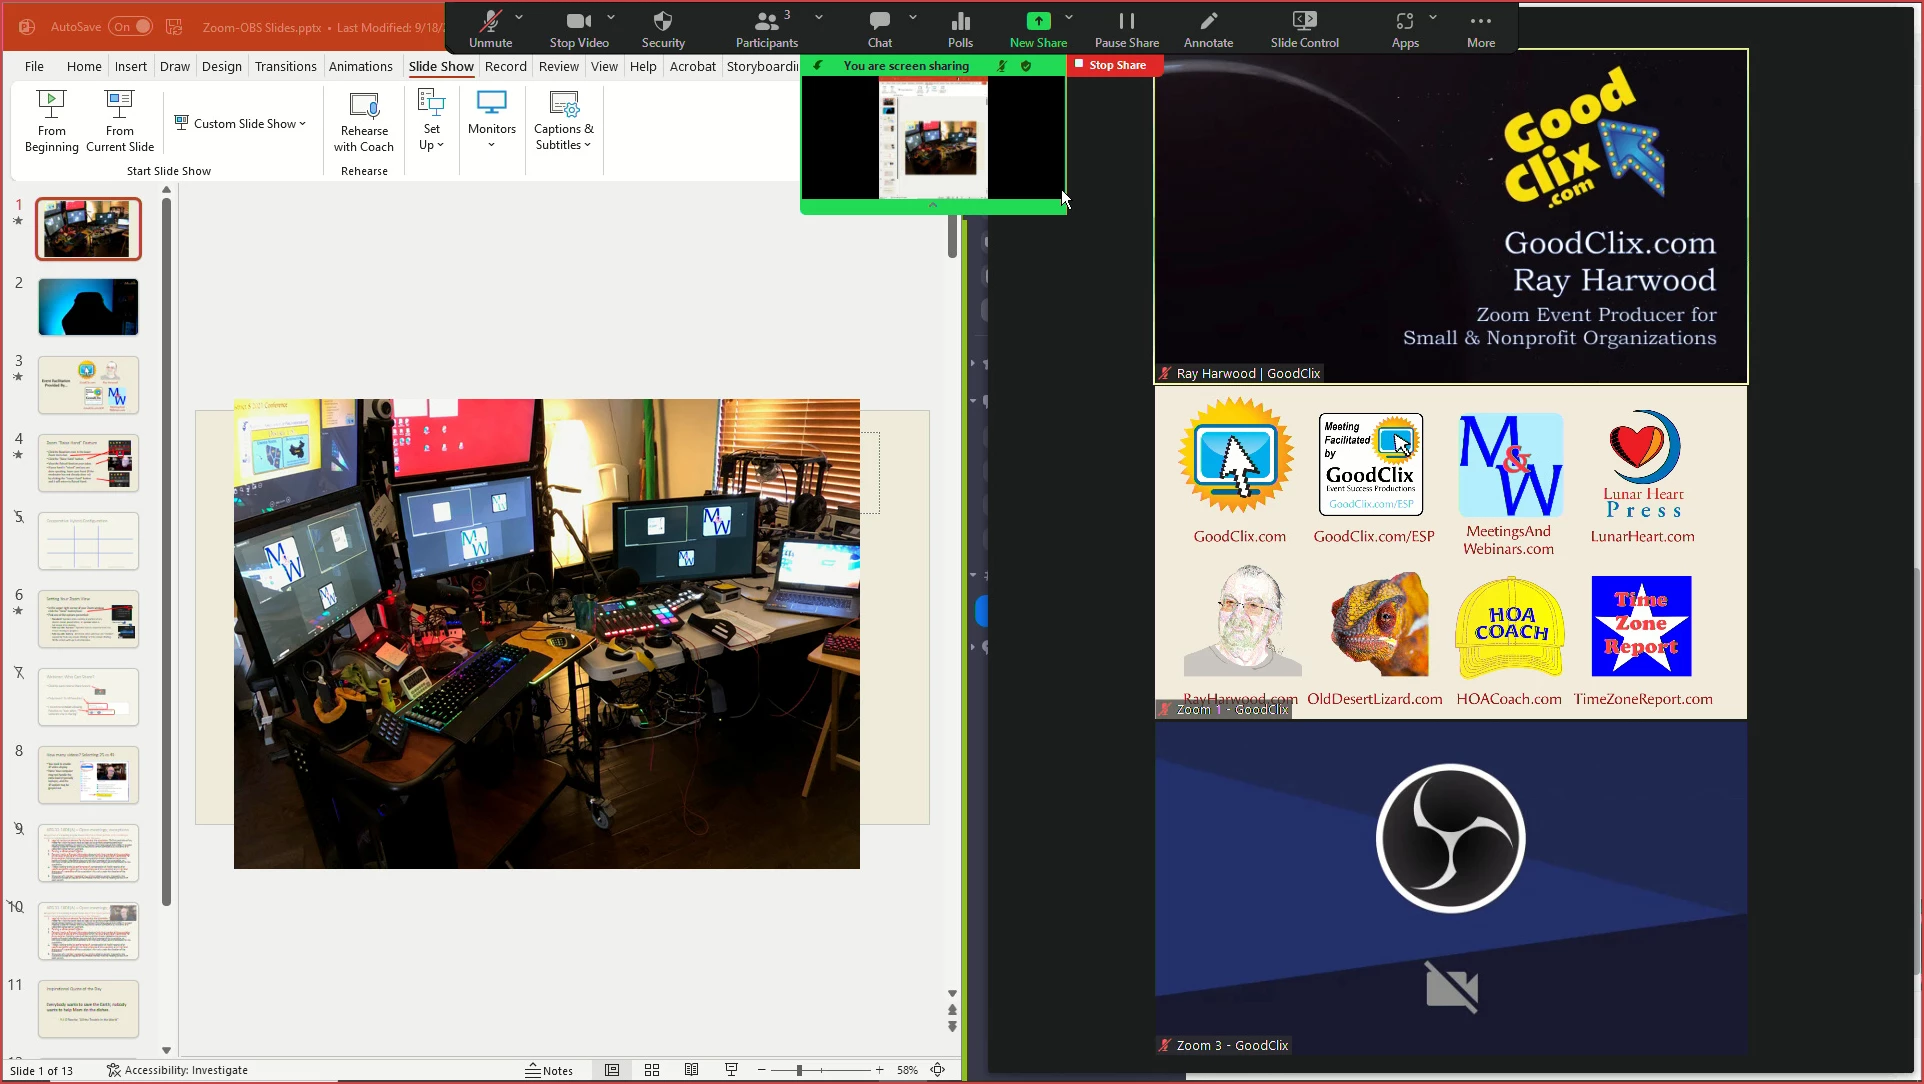Click the Polls icon in Zoom toolbar
1924x1084 pixels.
click(x=960, y=22)
